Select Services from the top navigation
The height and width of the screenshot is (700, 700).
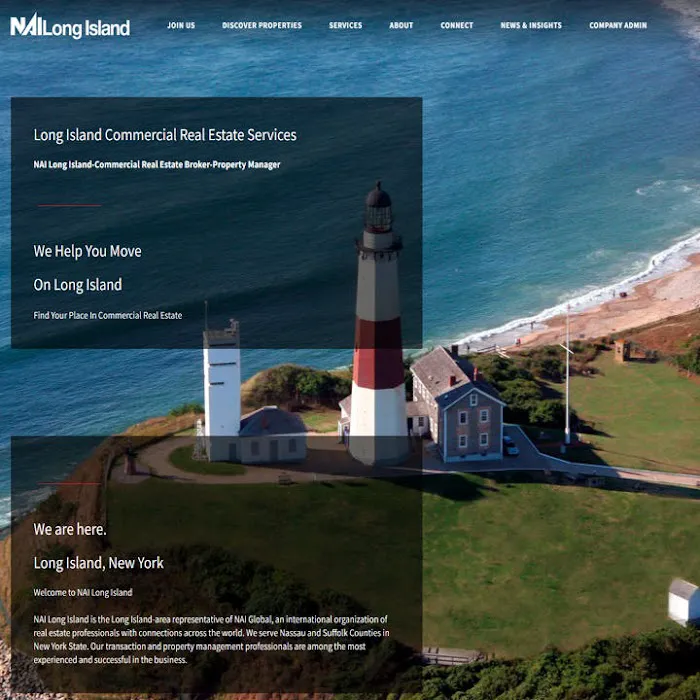346,25
